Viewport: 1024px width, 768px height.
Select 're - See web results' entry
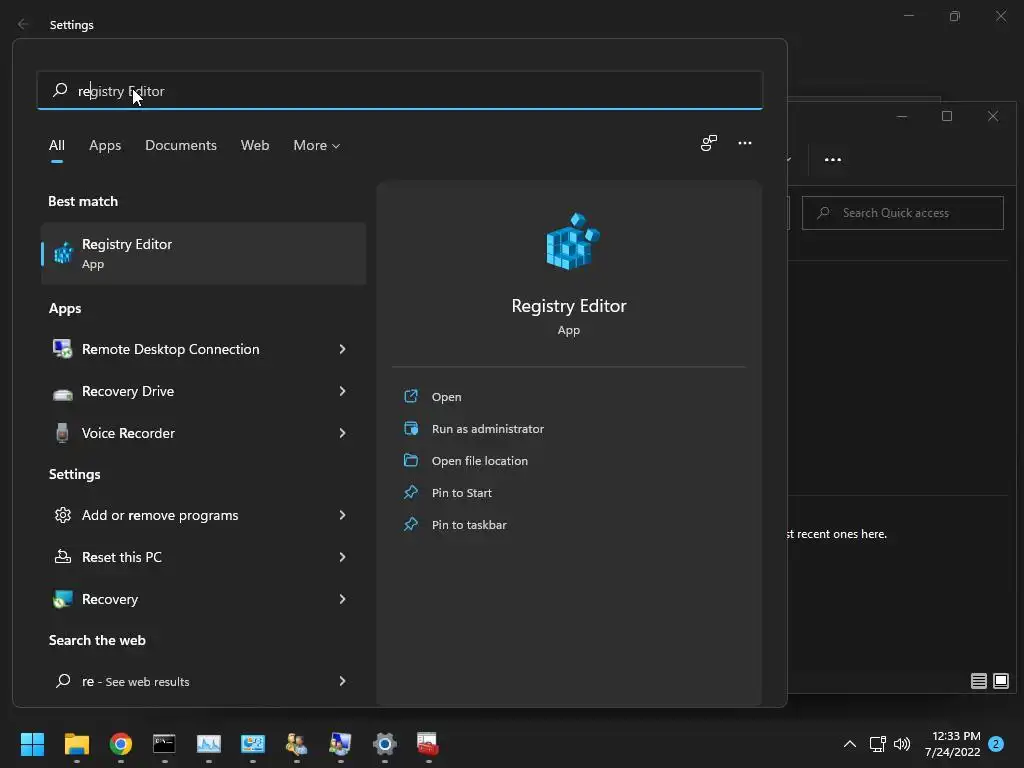[203, 681]
